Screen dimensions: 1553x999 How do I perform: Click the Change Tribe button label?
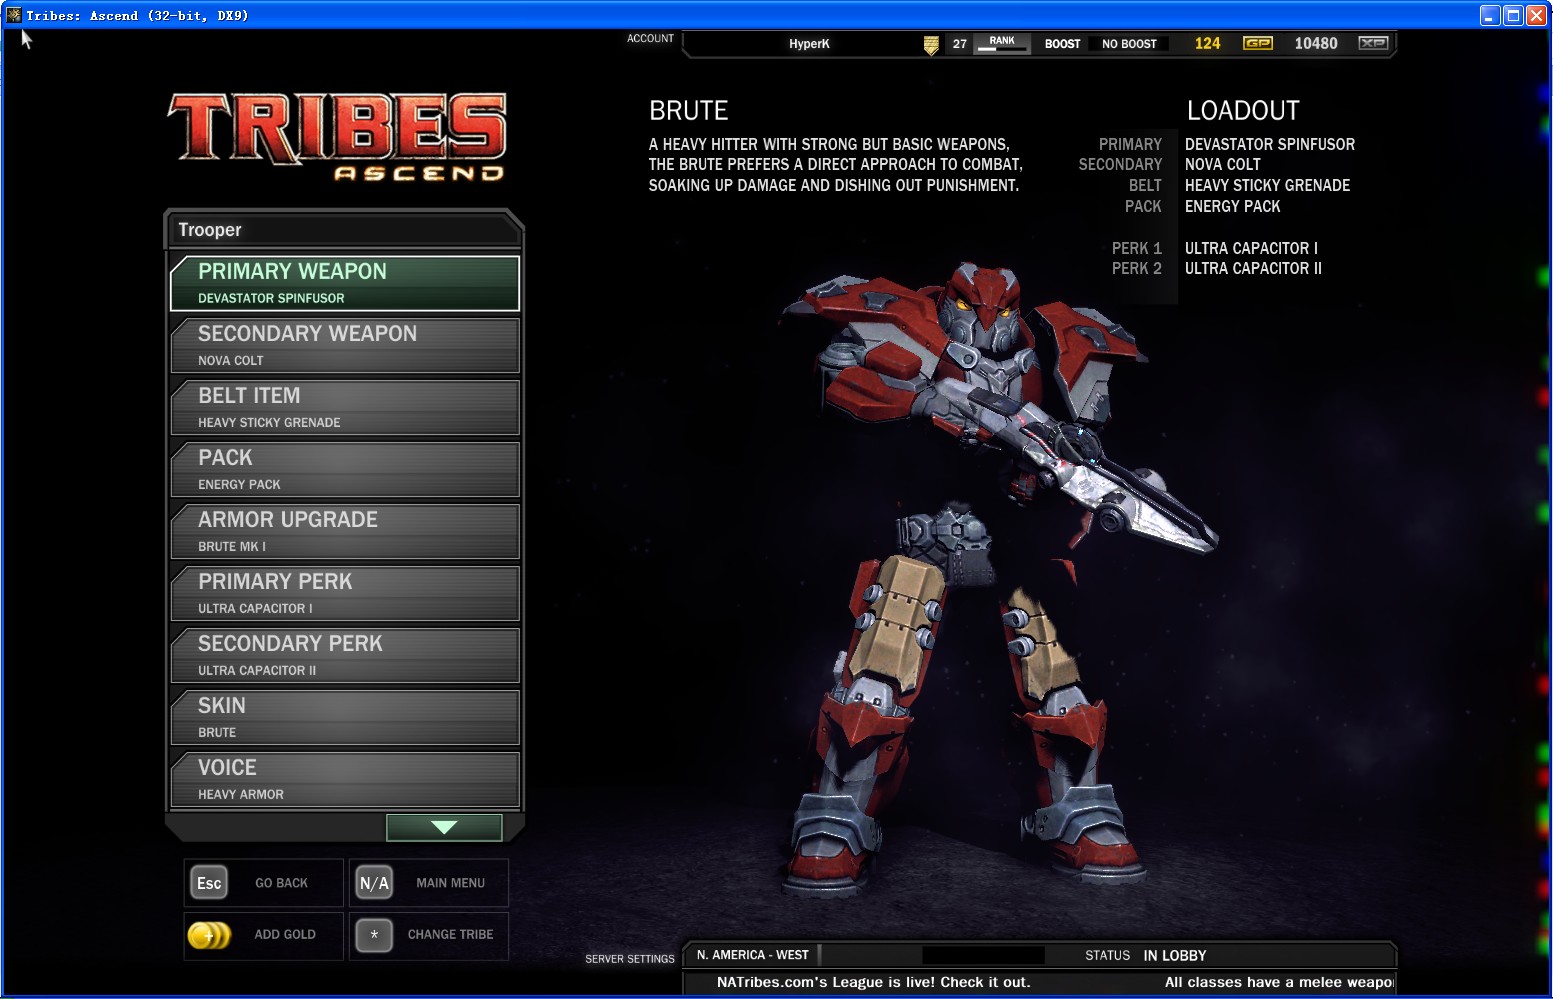coord(450,934)
